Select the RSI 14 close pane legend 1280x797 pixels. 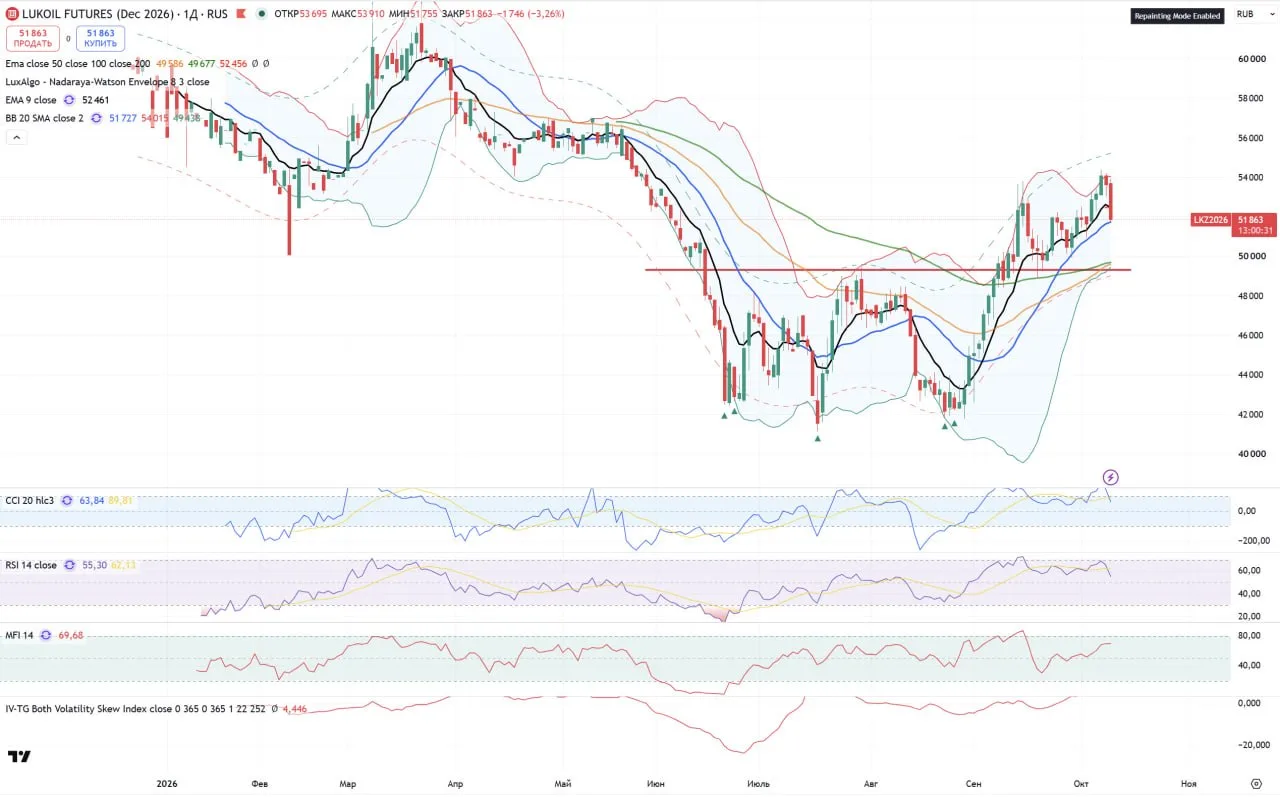coord(31,565)
